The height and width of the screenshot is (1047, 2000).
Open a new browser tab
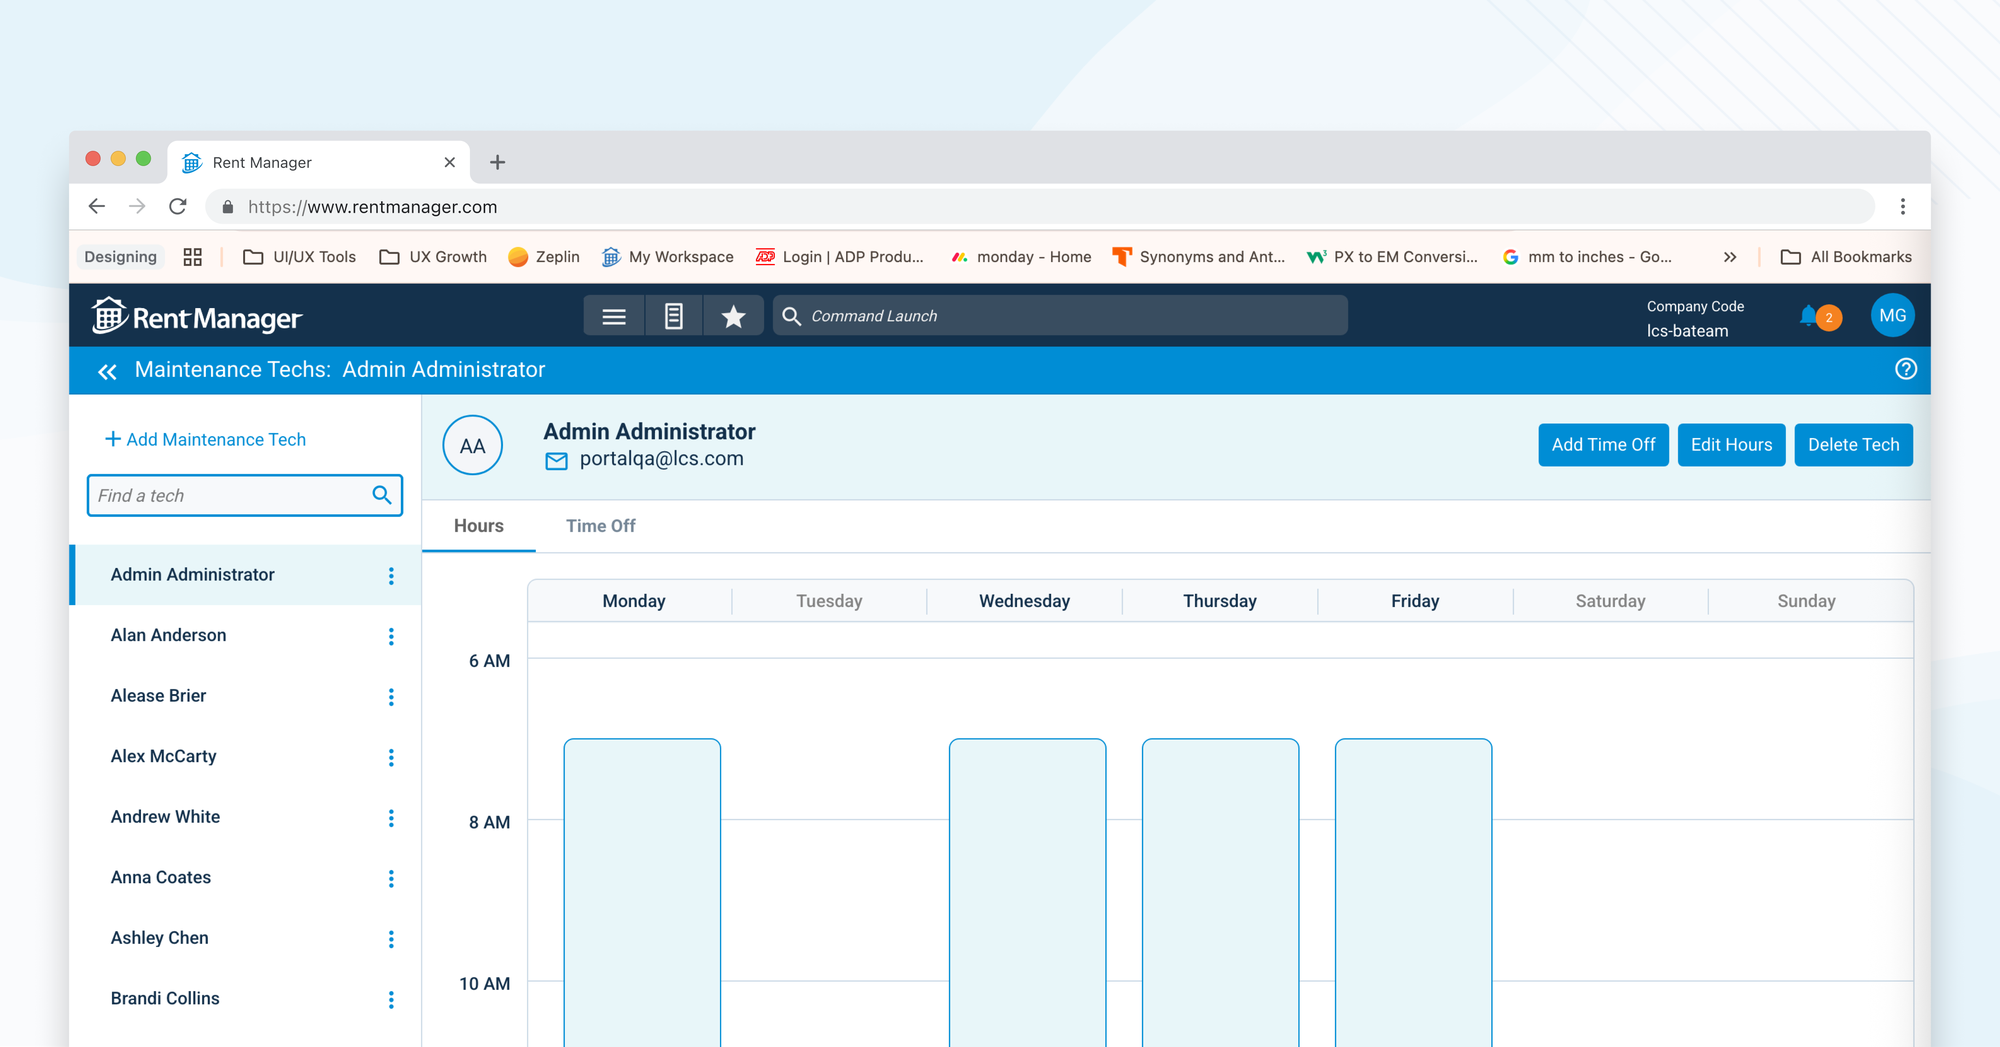pyautogui.click(x=497, y=162)
